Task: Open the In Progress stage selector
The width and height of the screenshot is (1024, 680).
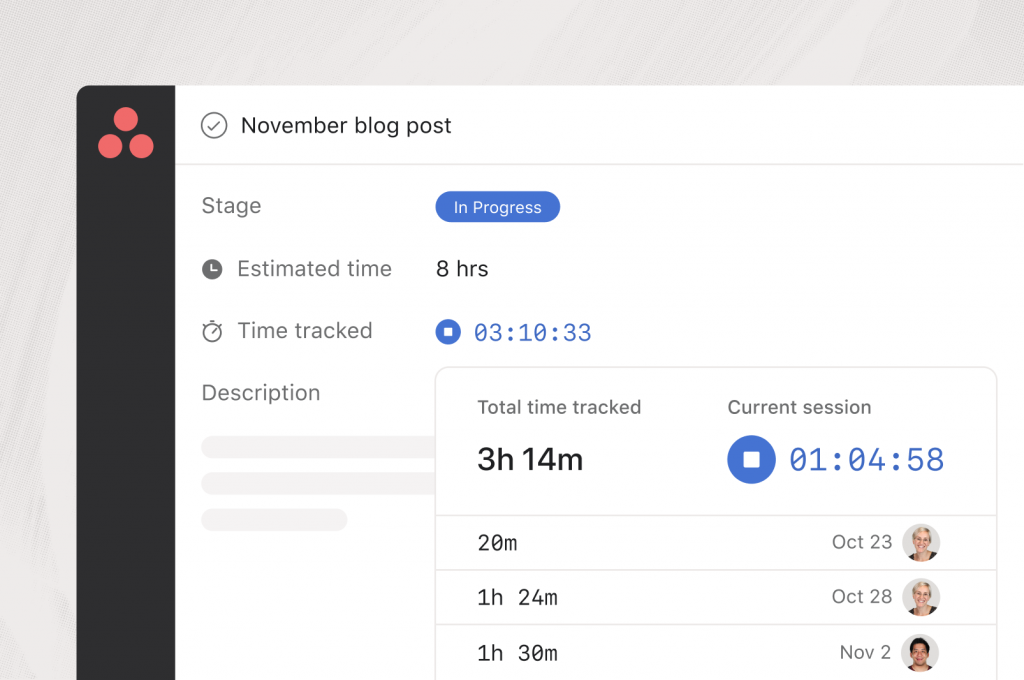Action: (497, 207)
